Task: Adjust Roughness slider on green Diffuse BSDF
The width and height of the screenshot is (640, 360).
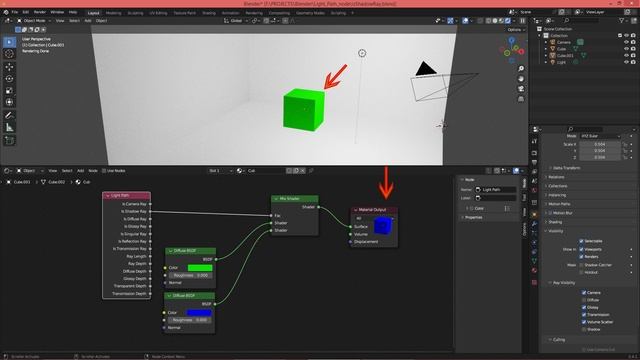Action: 191,276
